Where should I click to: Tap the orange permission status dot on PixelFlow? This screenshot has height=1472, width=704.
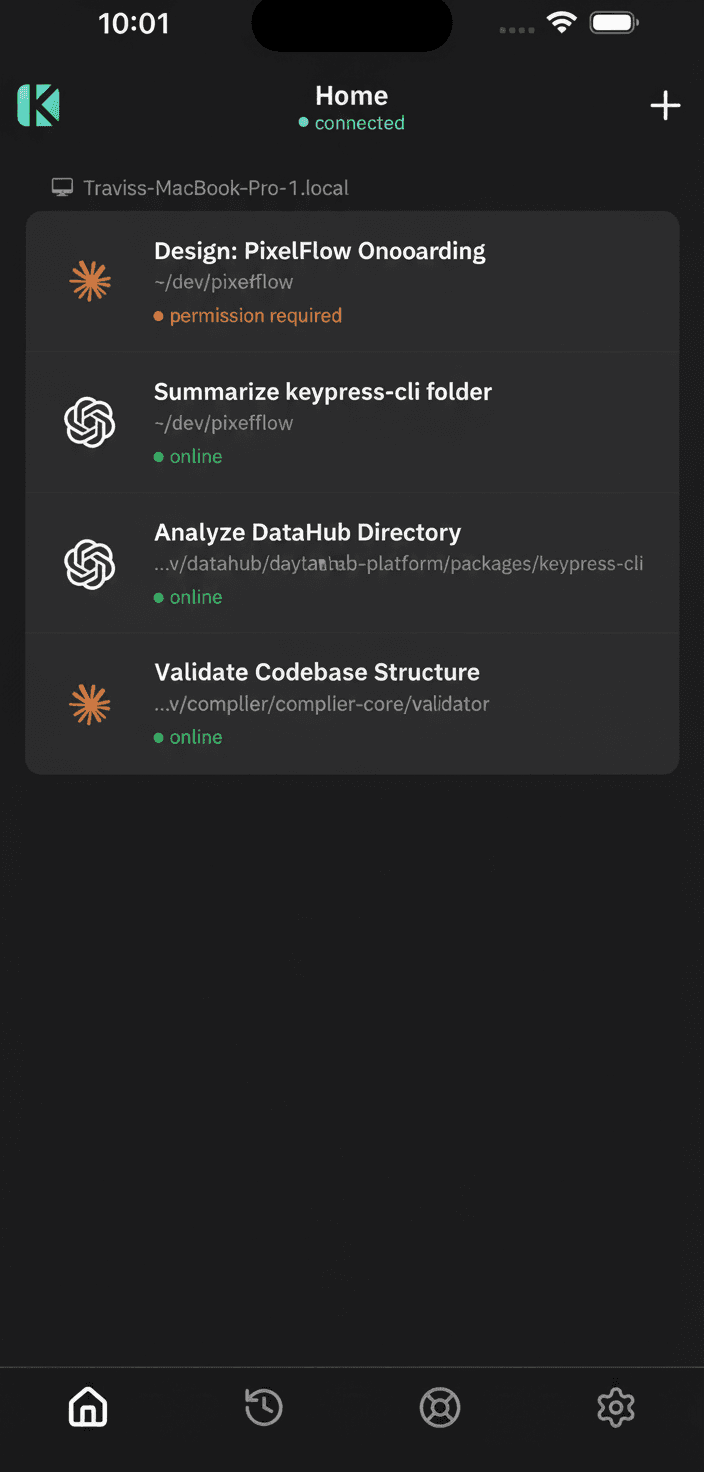point(159,315)
